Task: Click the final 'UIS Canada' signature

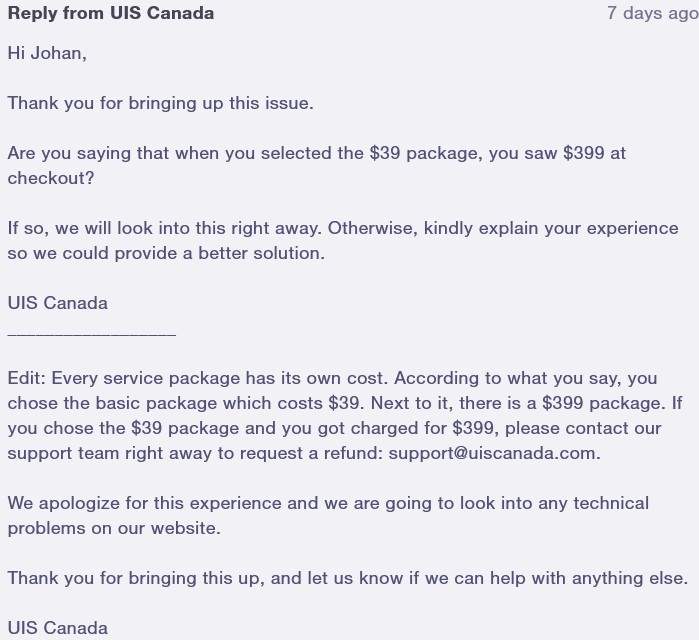Action: point(58,628)
